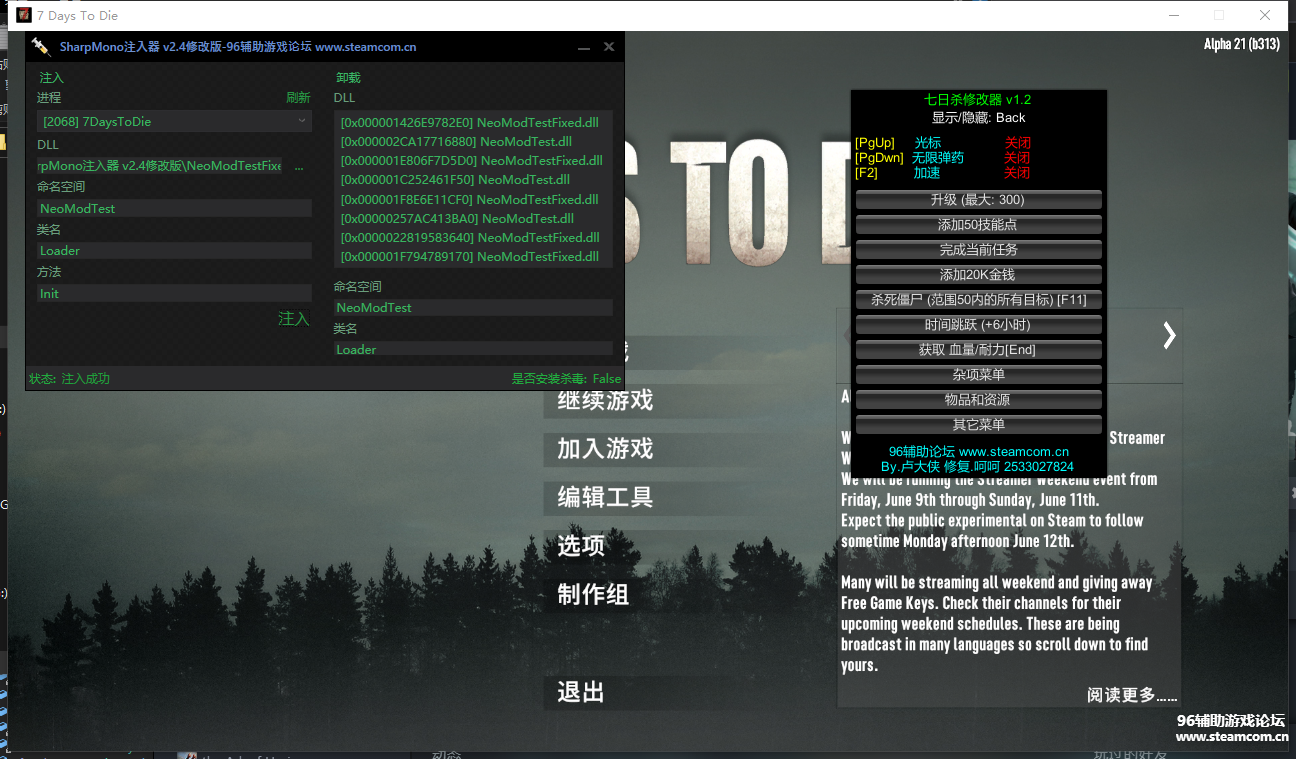
Task: Enable 加速 (speed) toggle via its 关闭 switch
Action: click(1017, 171)
